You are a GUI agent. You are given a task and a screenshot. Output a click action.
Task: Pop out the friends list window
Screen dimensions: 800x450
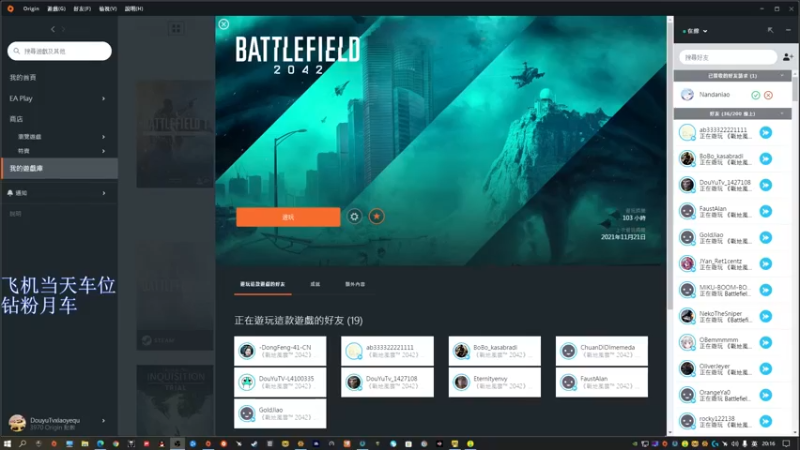pos(770,31)
